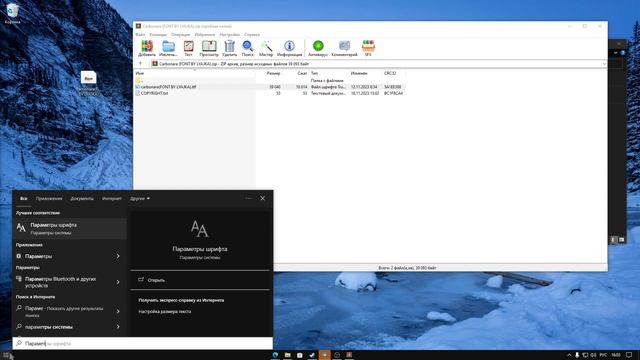Click the Добавить (Add) toolbar icon
Image resolution: width=640 pixels, height=360 pixels.
[x=147, y=48]
